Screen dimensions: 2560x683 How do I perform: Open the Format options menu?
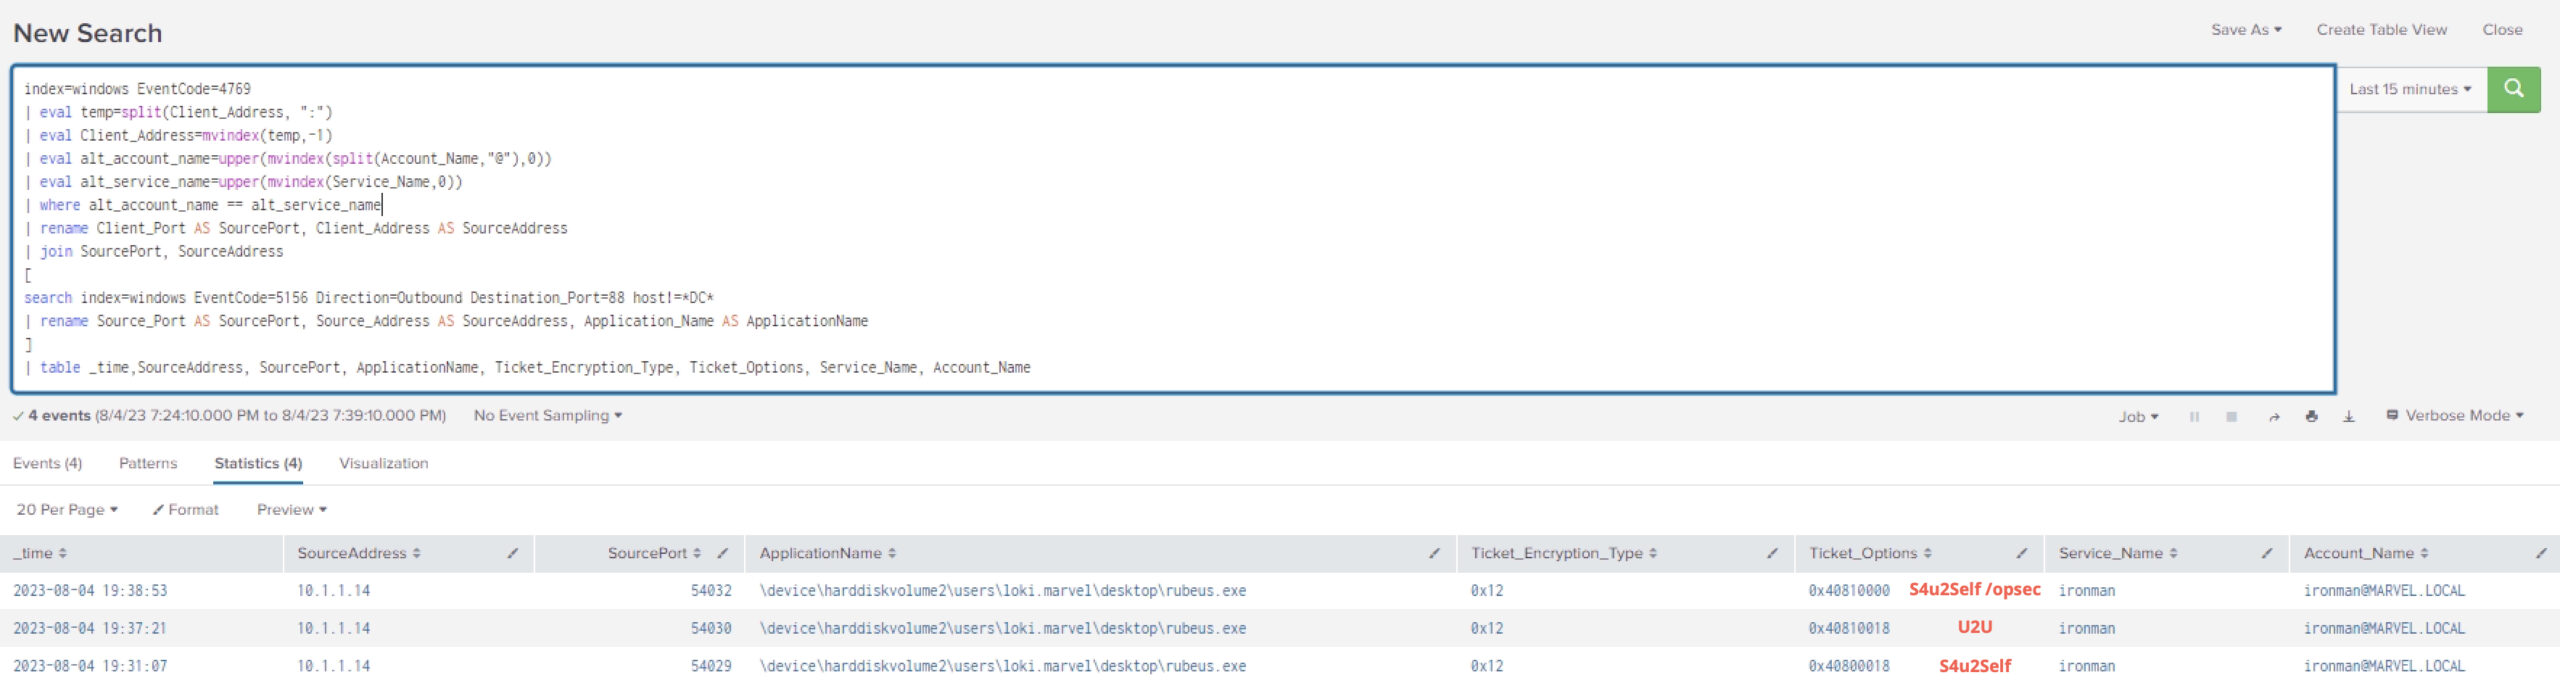tap(185, 510)
